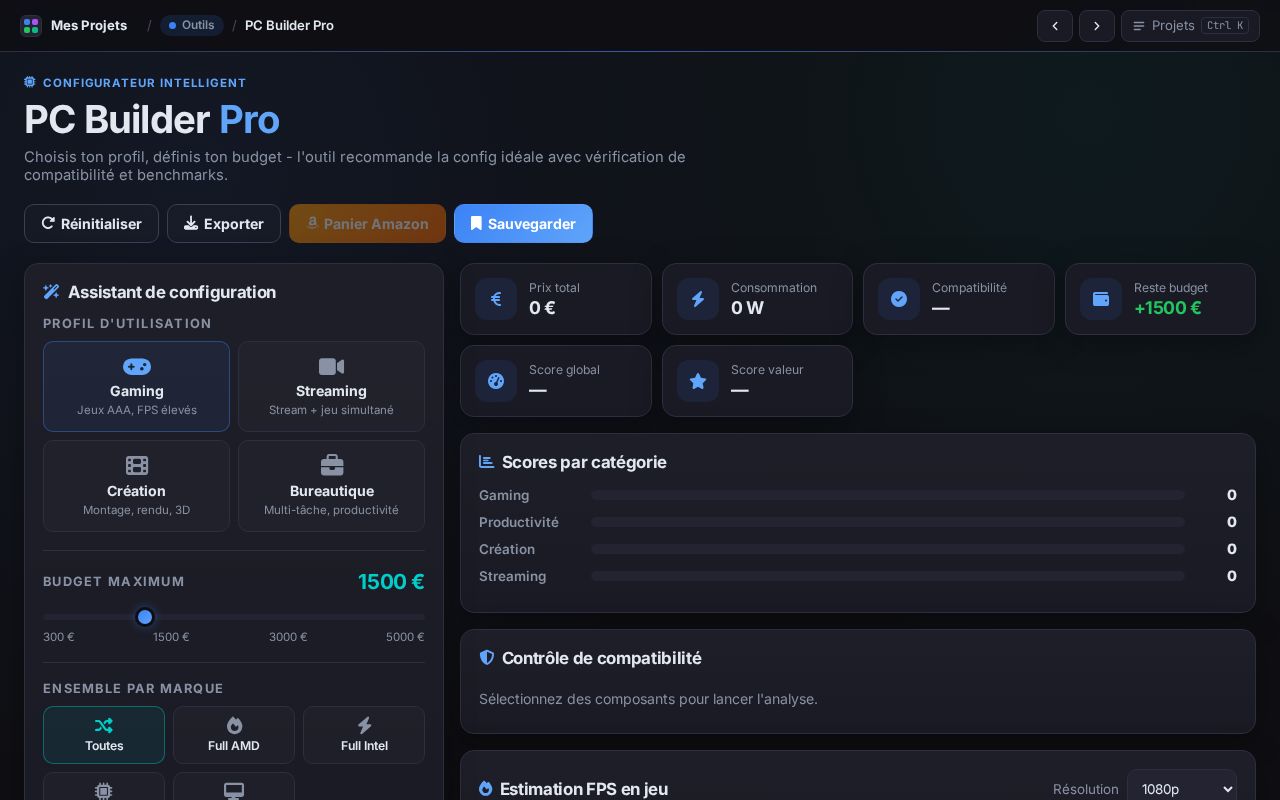Screen dimensions: 1280x800
Task: Go to Mes Projets home
Action: pos(74,25)
